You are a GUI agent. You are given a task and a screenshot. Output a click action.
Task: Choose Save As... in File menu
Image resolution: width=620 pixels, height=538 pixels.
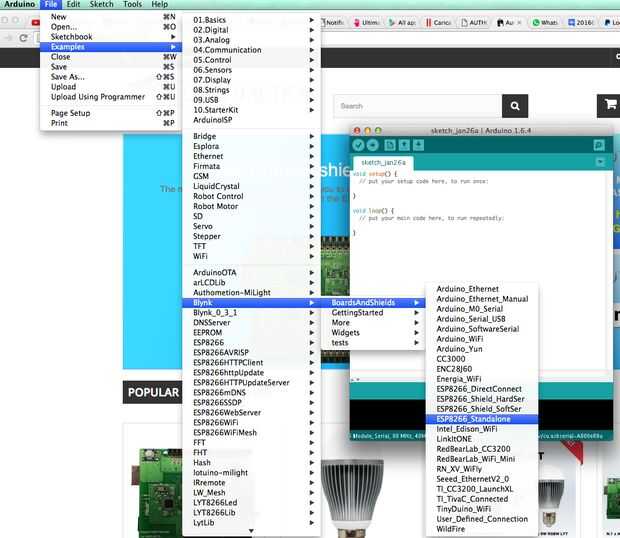point(111,77)
